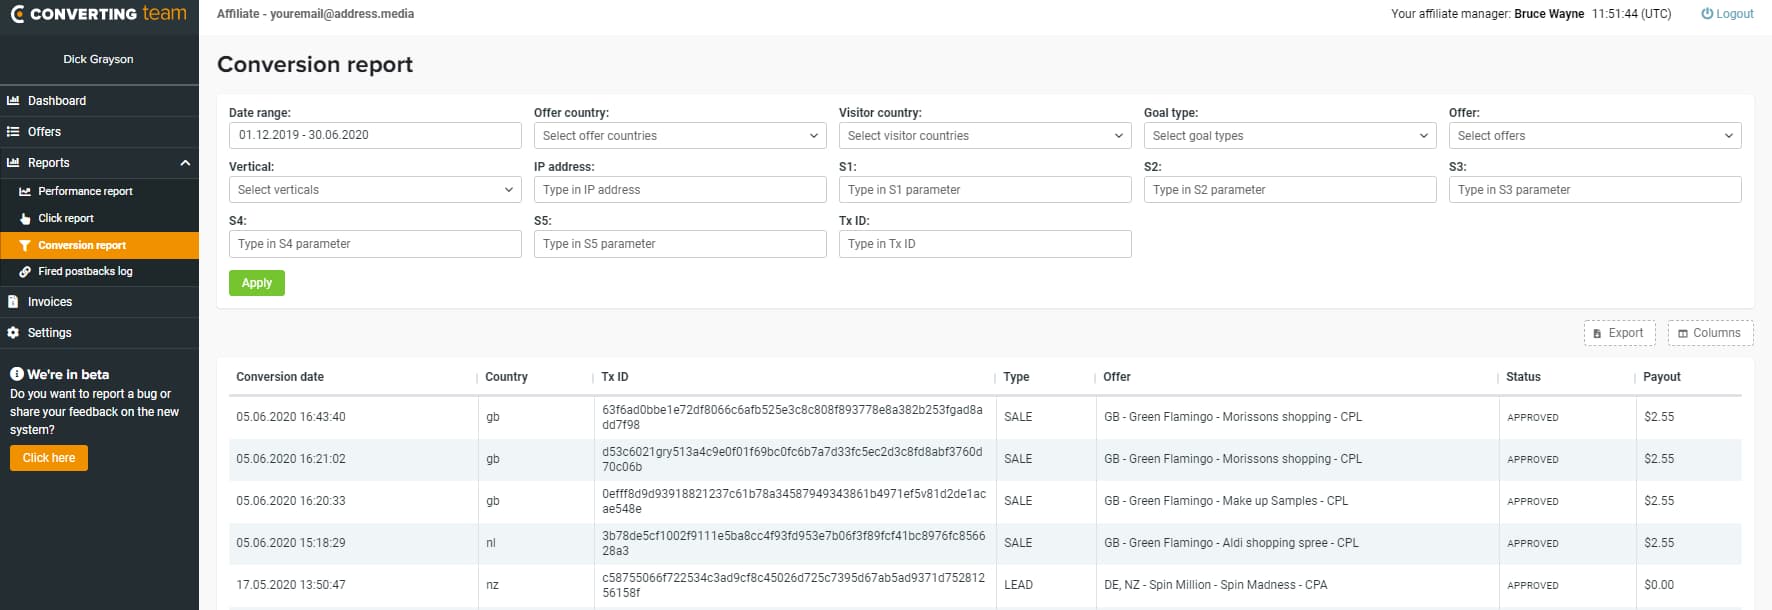Image resolution: width=1772 pixels, height=610 pixels.
Task: Click the Dashboard chart icon
Action: click(13, 101)
